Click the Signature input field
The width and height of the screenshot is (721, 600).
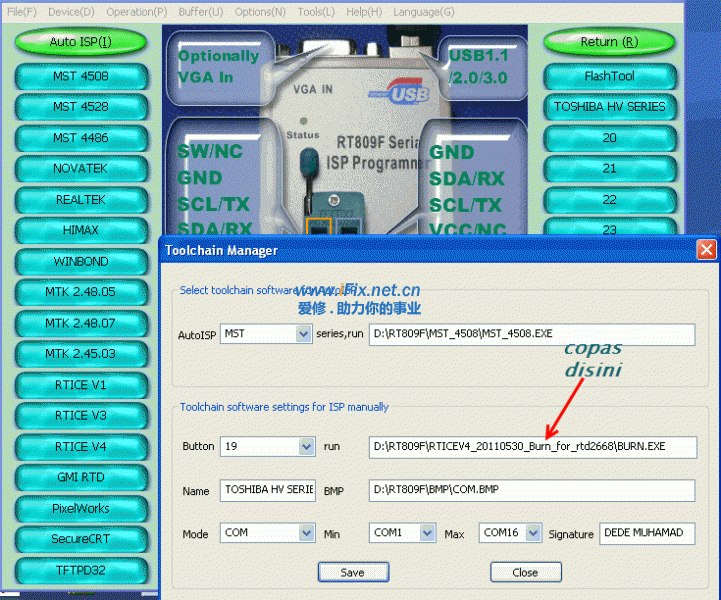646,533
